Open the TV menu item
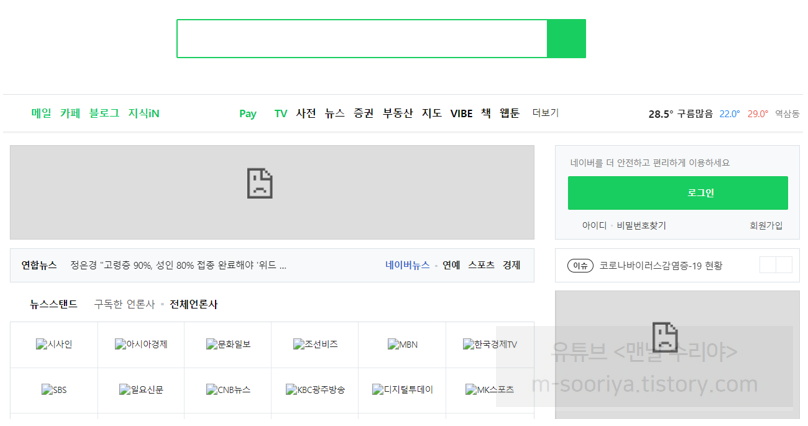This screenshot has height=426, width=808. [281, 113]
